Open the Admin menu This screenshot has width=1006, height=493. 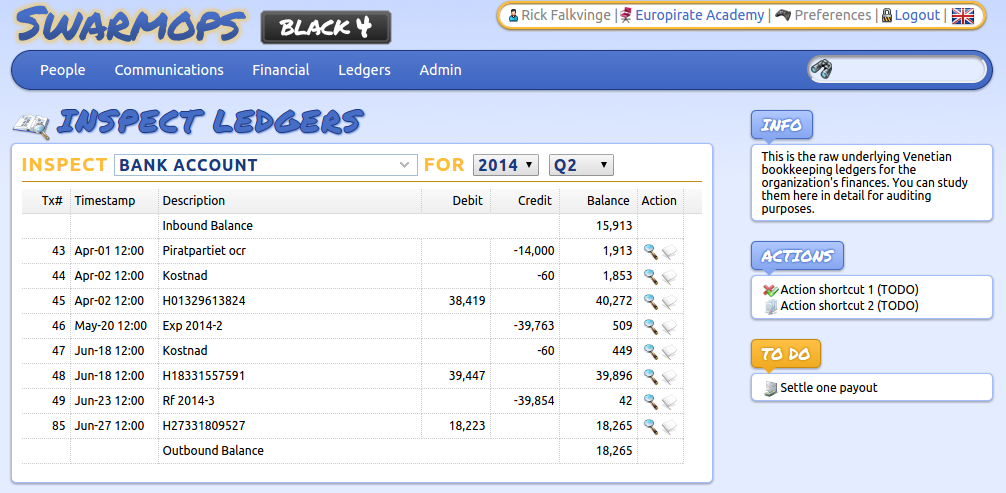click(x=440, y=70)
